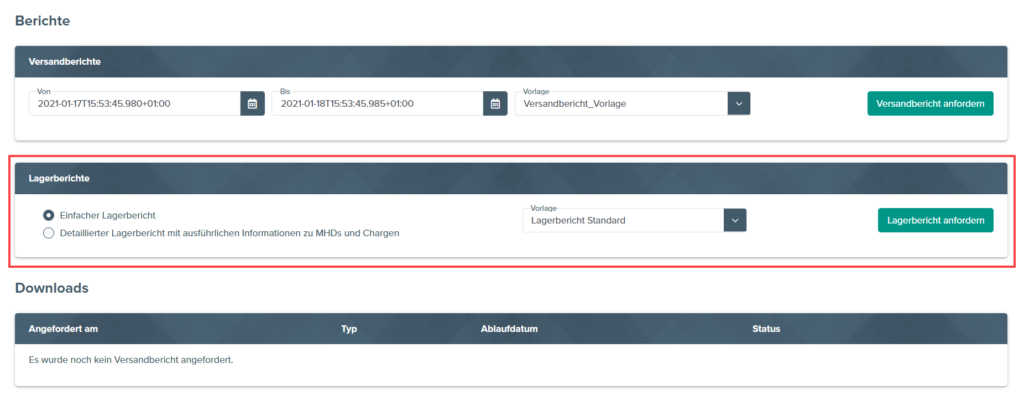Click the Versandbericht anfordern button

(930, 103)
